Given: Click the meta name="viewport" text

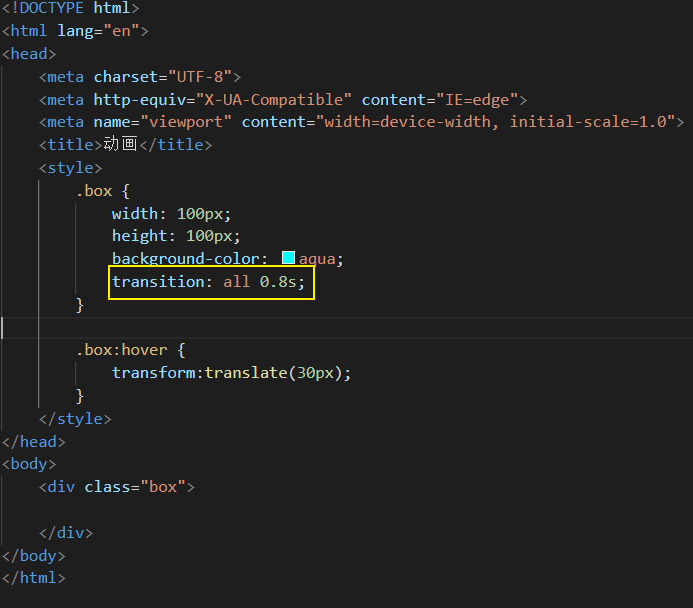Looking at the screenshot, I should 135,122.
